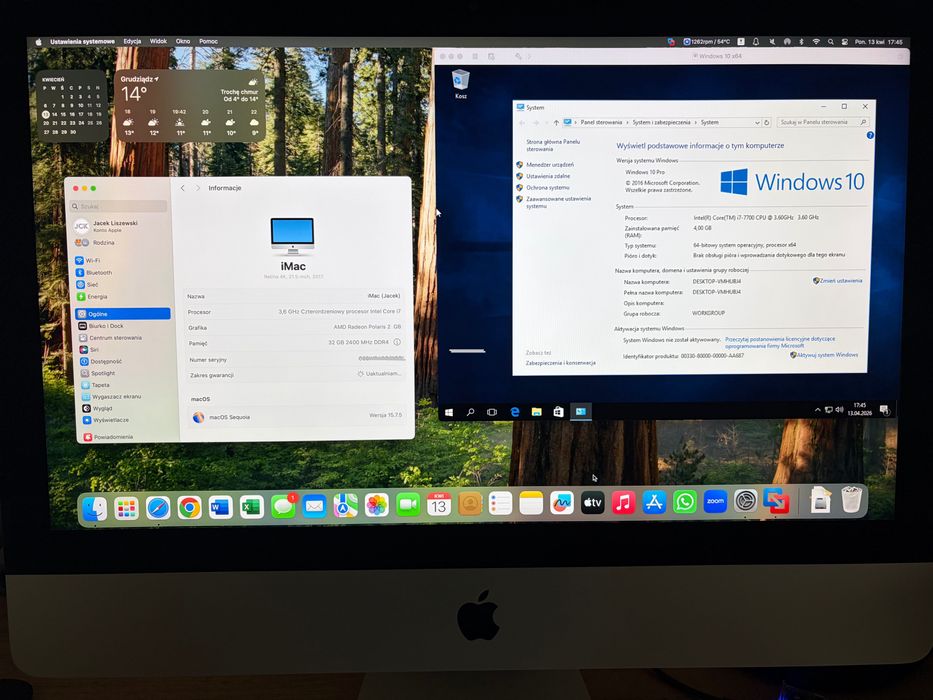
Task: Select Wygląd appearance settings
Action: coord(96,408)
